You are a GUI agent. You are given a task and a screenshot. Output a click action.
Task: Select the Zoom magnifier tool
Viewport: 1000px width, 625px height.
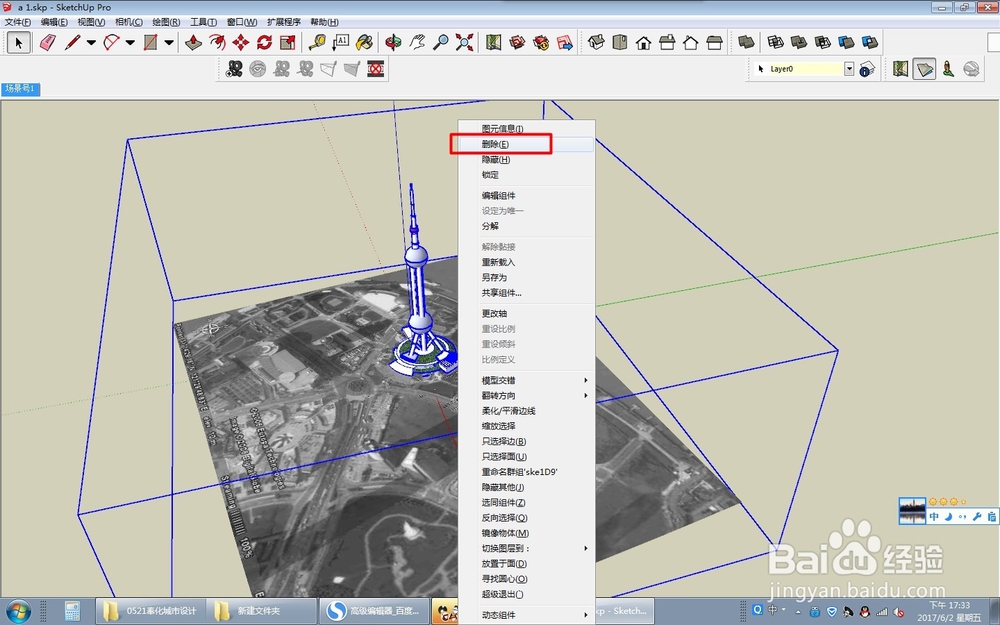(x=441, y=43)
